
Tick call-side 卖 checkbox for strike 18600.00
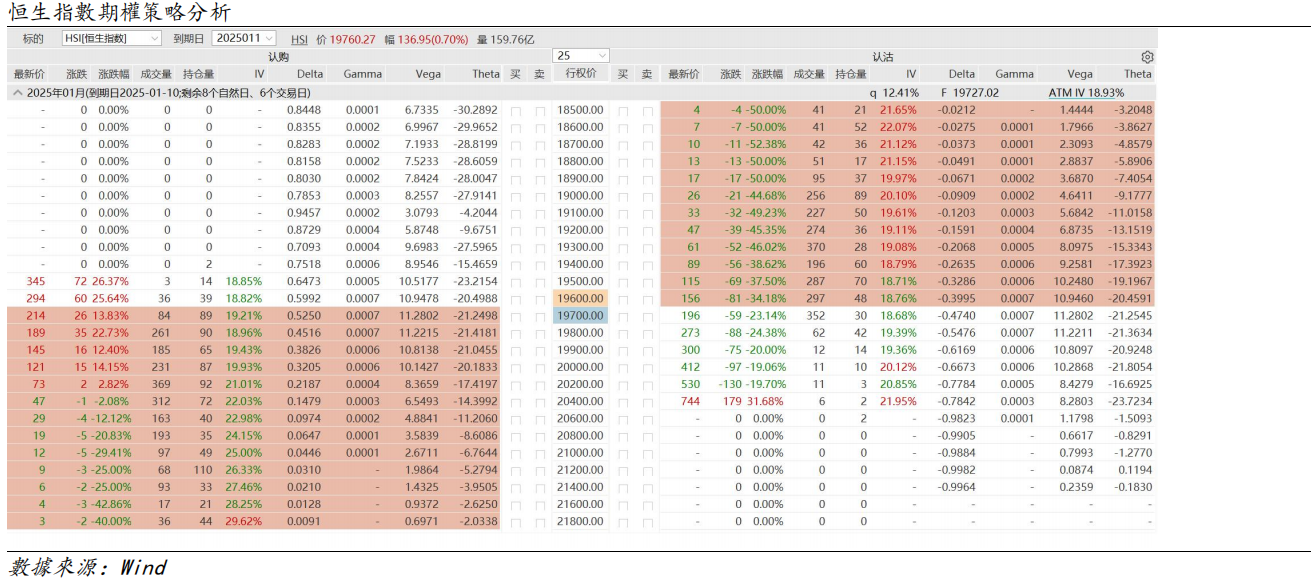point(540,127)
